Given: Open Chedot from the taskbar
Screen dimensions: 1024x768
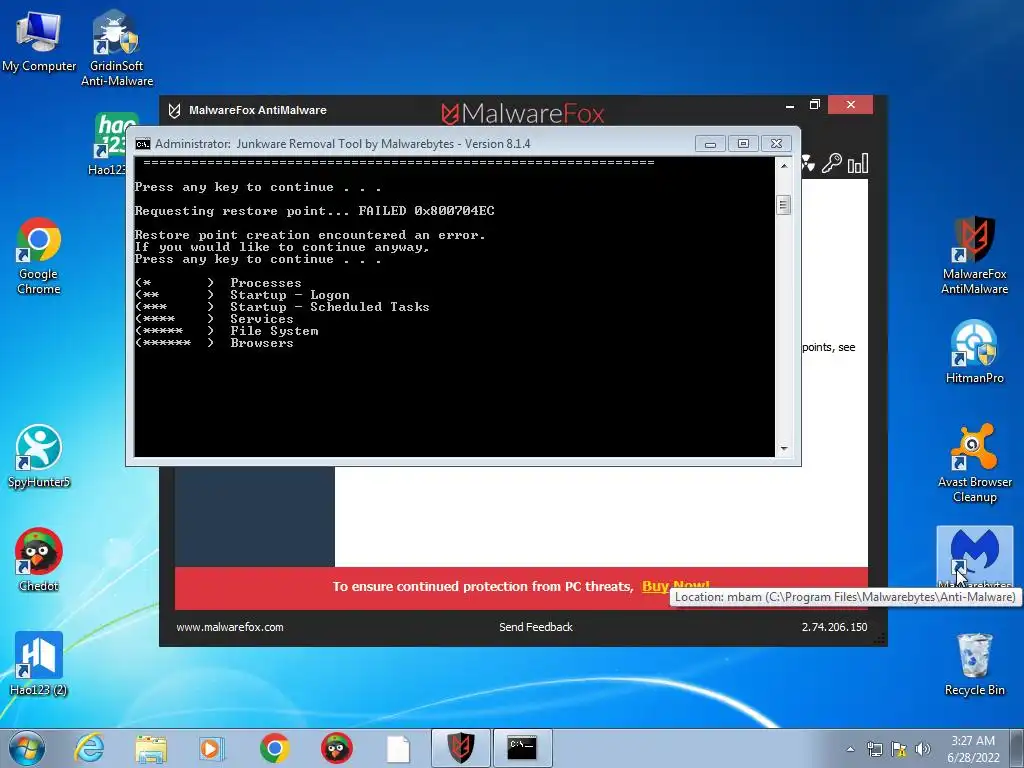Looking at the screenshot, I should tap(336, 748).
